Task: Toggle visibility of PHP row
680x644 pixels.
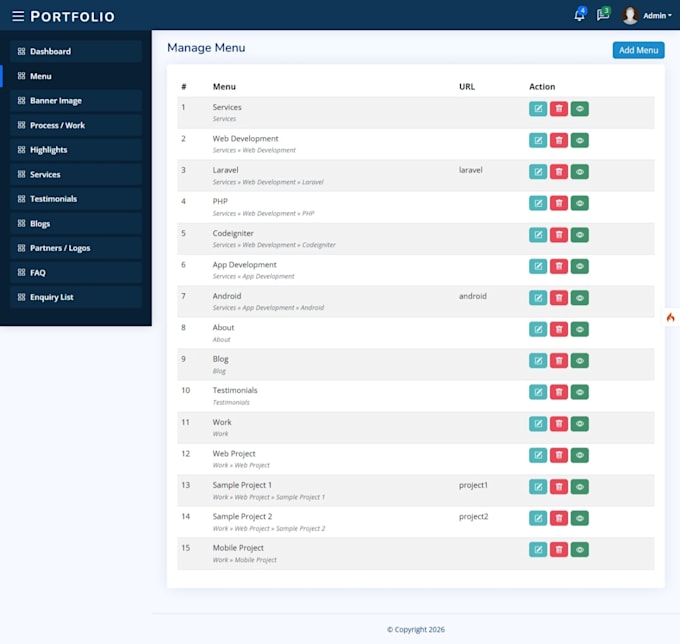Action: click(x=579, y=203)
